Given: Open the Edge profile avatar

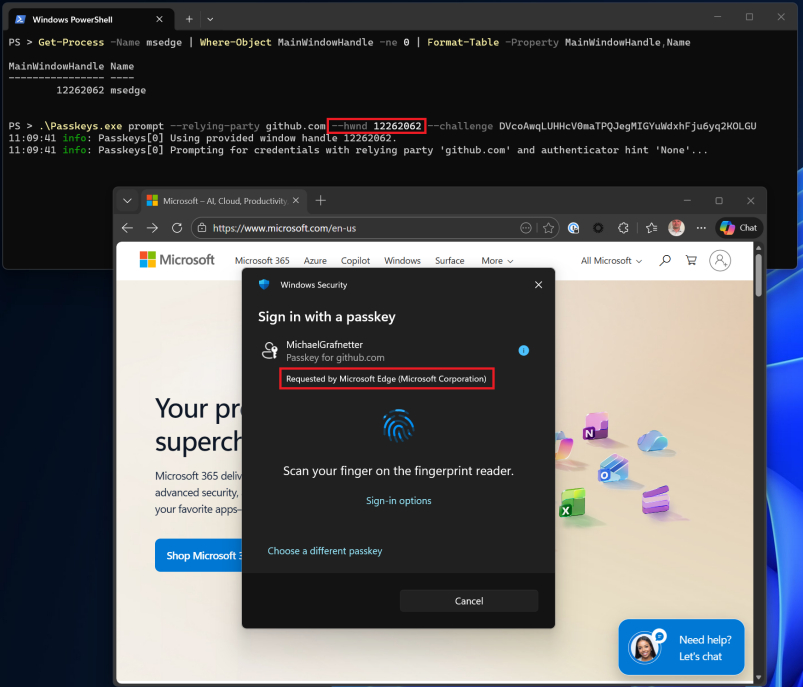Looking at the screenshot, I should coord(677,228).
